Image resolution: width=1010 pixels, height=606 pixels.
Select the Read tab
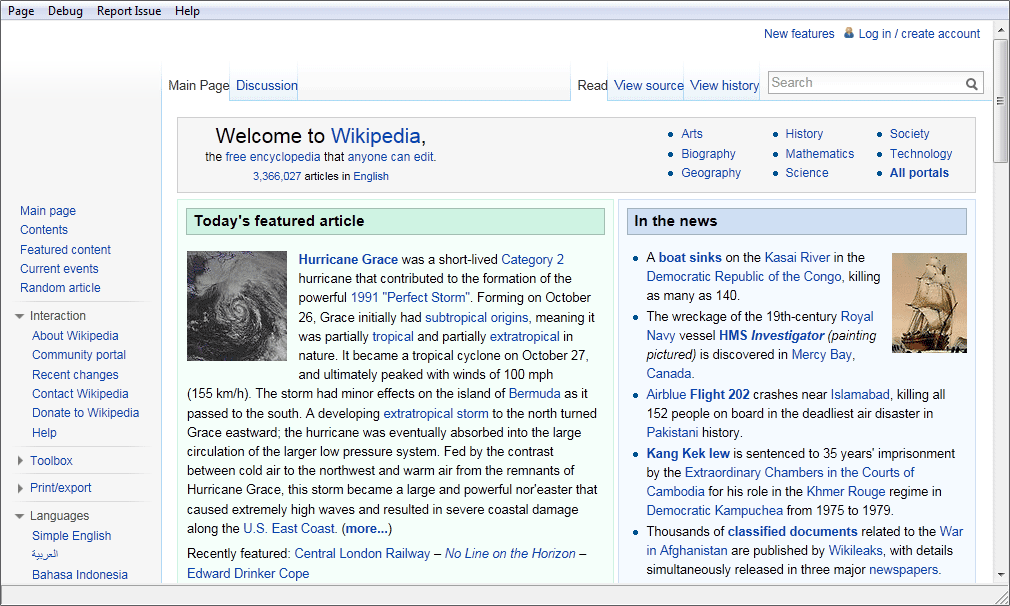coord(593,85)
